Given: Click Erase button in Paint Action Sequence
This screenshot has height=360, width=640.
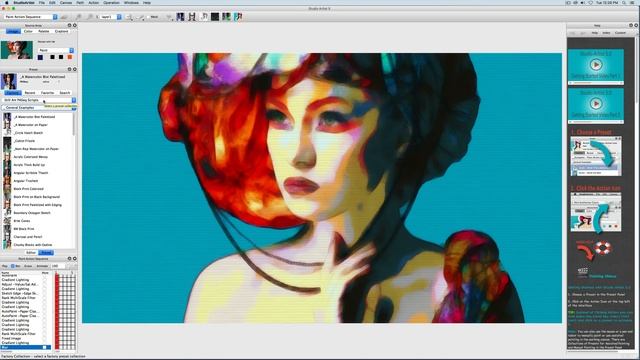Looking at the screenshot, I should [x=28, y=266].
